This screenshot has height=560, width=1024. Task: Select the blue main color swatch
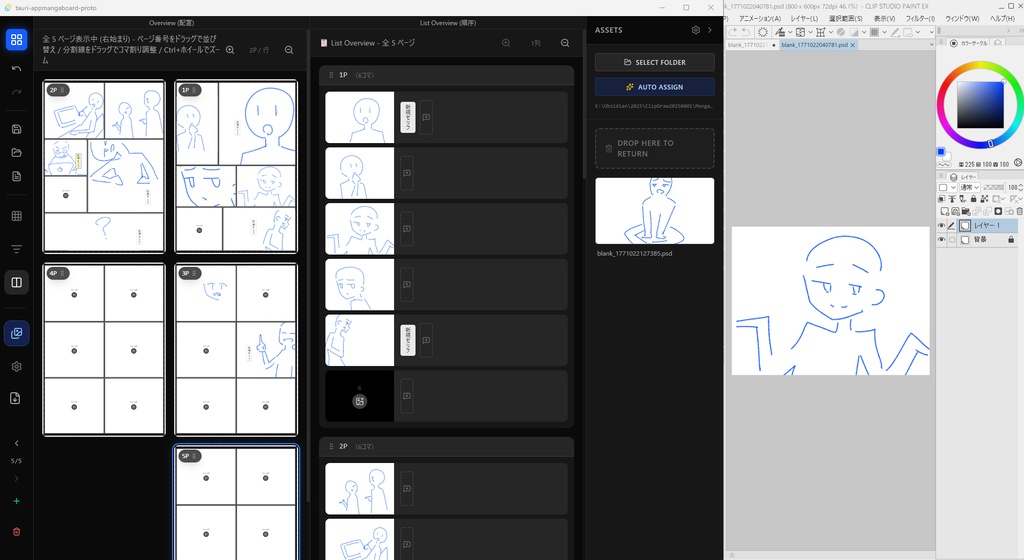pos(941,152)
